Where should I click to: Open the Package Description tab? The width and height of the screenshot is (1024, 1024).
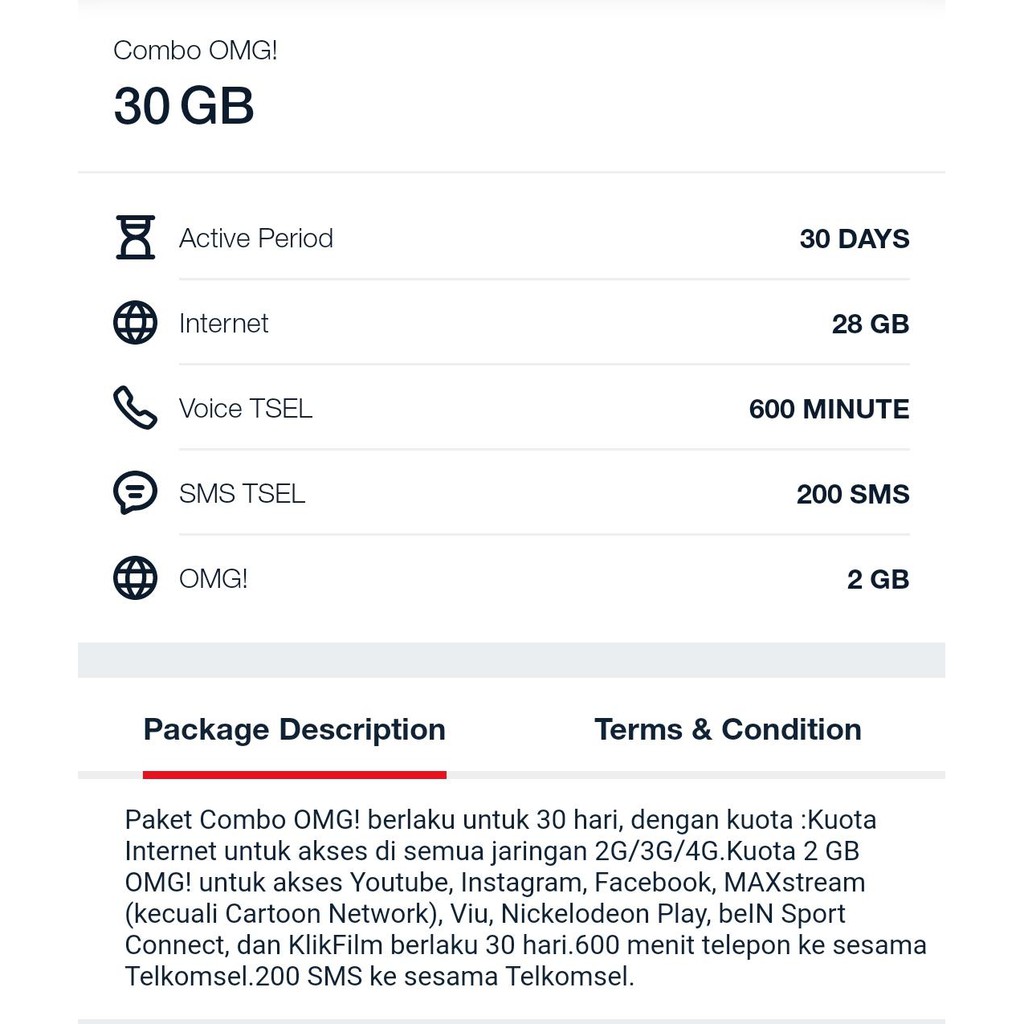293,729
